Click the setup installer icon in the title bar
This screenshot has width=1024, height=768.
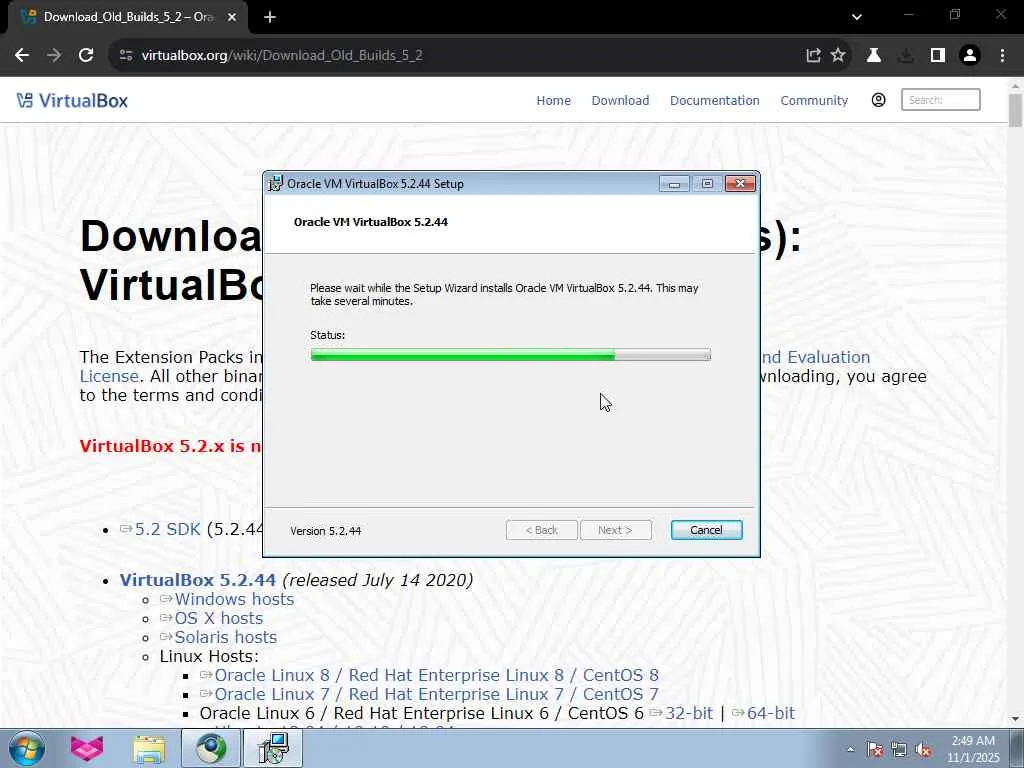(276, 184)
